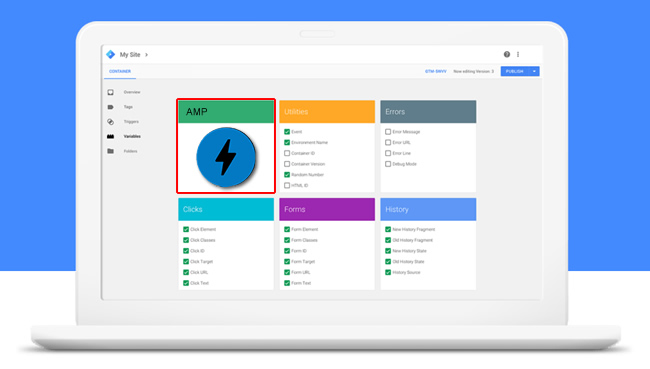
Task: Click the green AMP card header
Action: coord(226,112)
